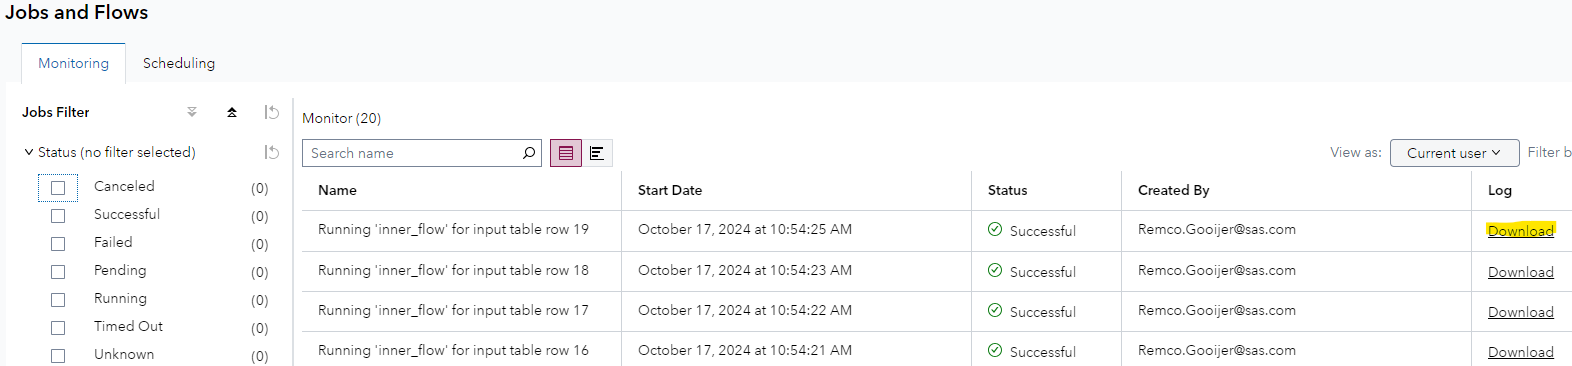Download log for input table row 17
The image size is (1572, 366).
coord(1520,312)
